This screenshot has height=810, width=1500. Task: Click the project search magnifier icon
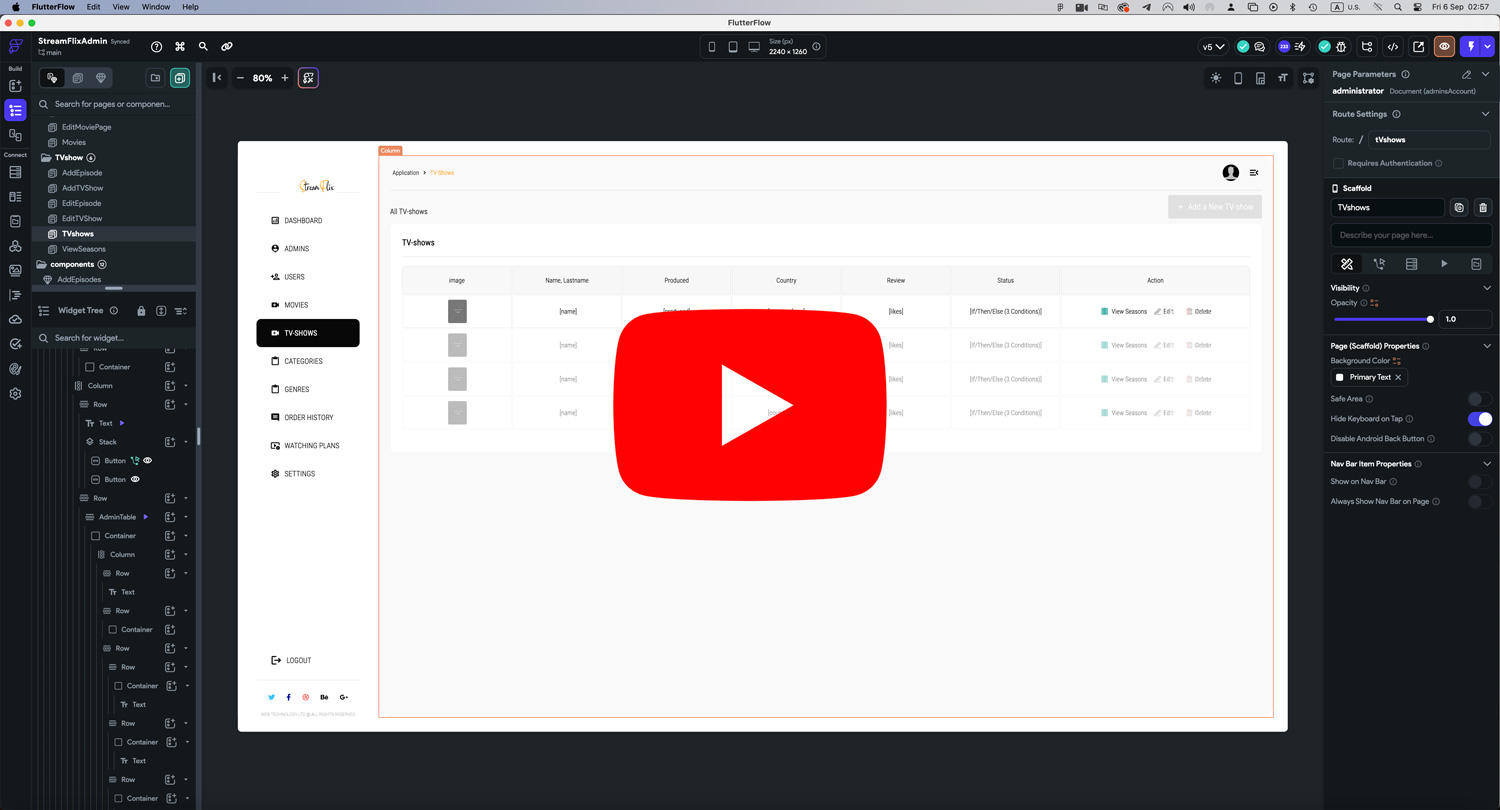[203, 46]
